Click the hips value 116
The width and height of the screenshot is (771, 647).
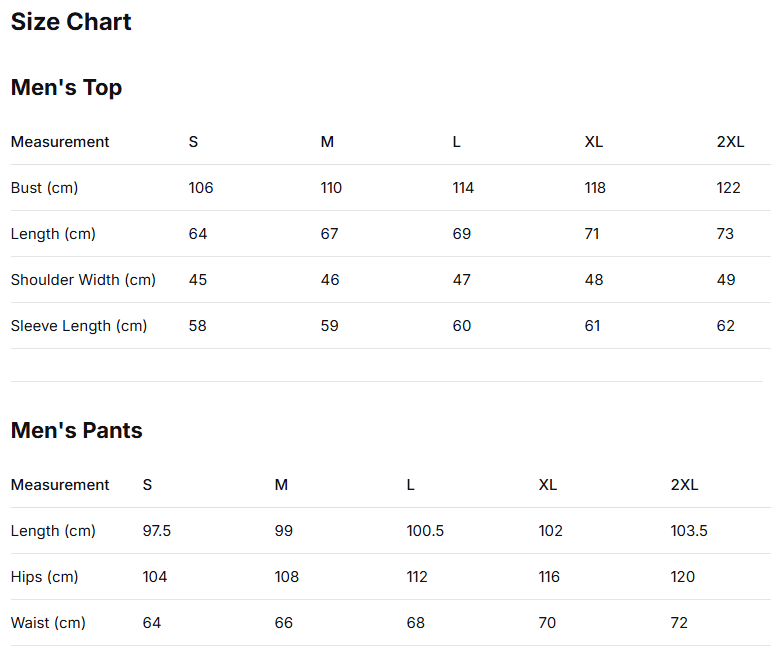coord(551,577)
